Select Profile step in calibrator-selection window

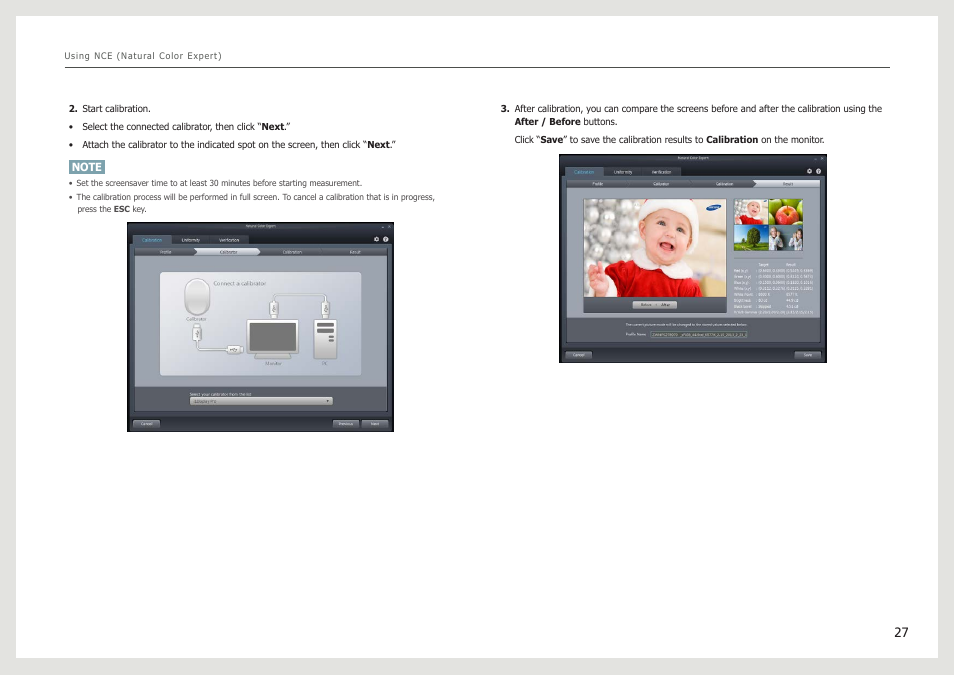click(165, 252)
